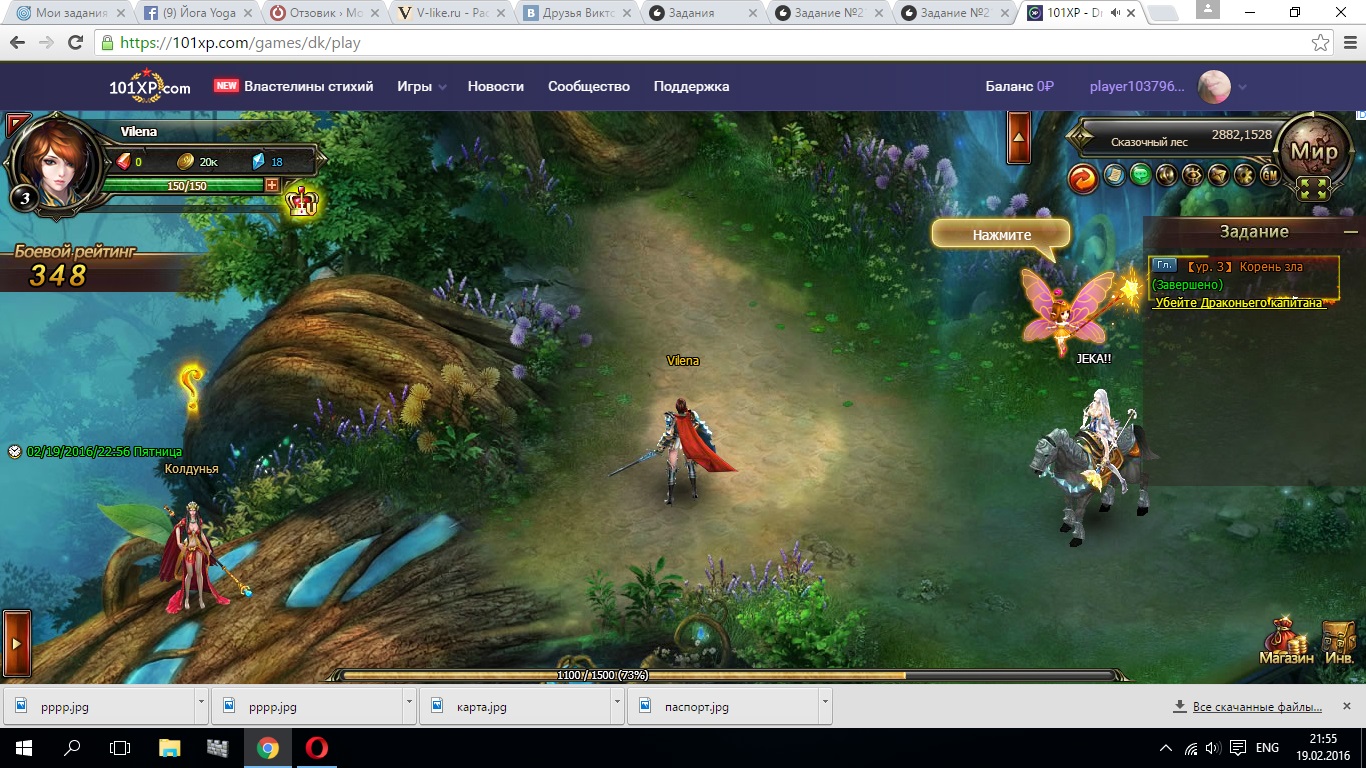Open the golden gear settings icon
Image resolution: width=1366 pixels, height=768 pixels.
pyautogui.click(x=1244, y=175)
